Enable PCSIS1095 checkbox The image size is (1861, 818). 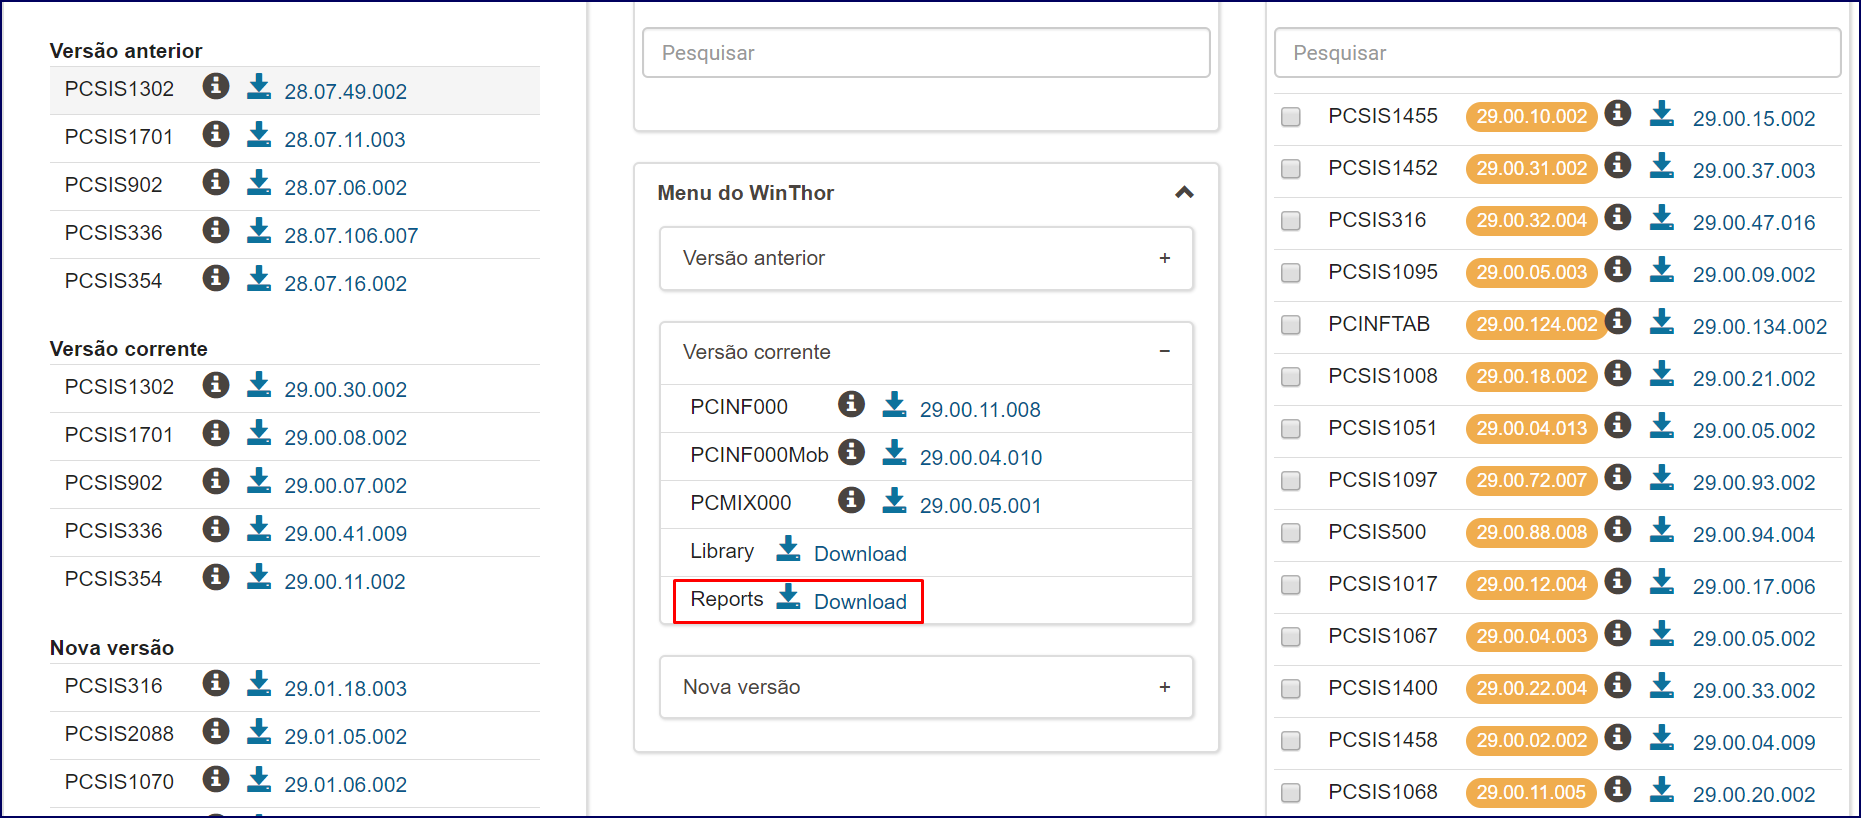(x=1291, y=273)
